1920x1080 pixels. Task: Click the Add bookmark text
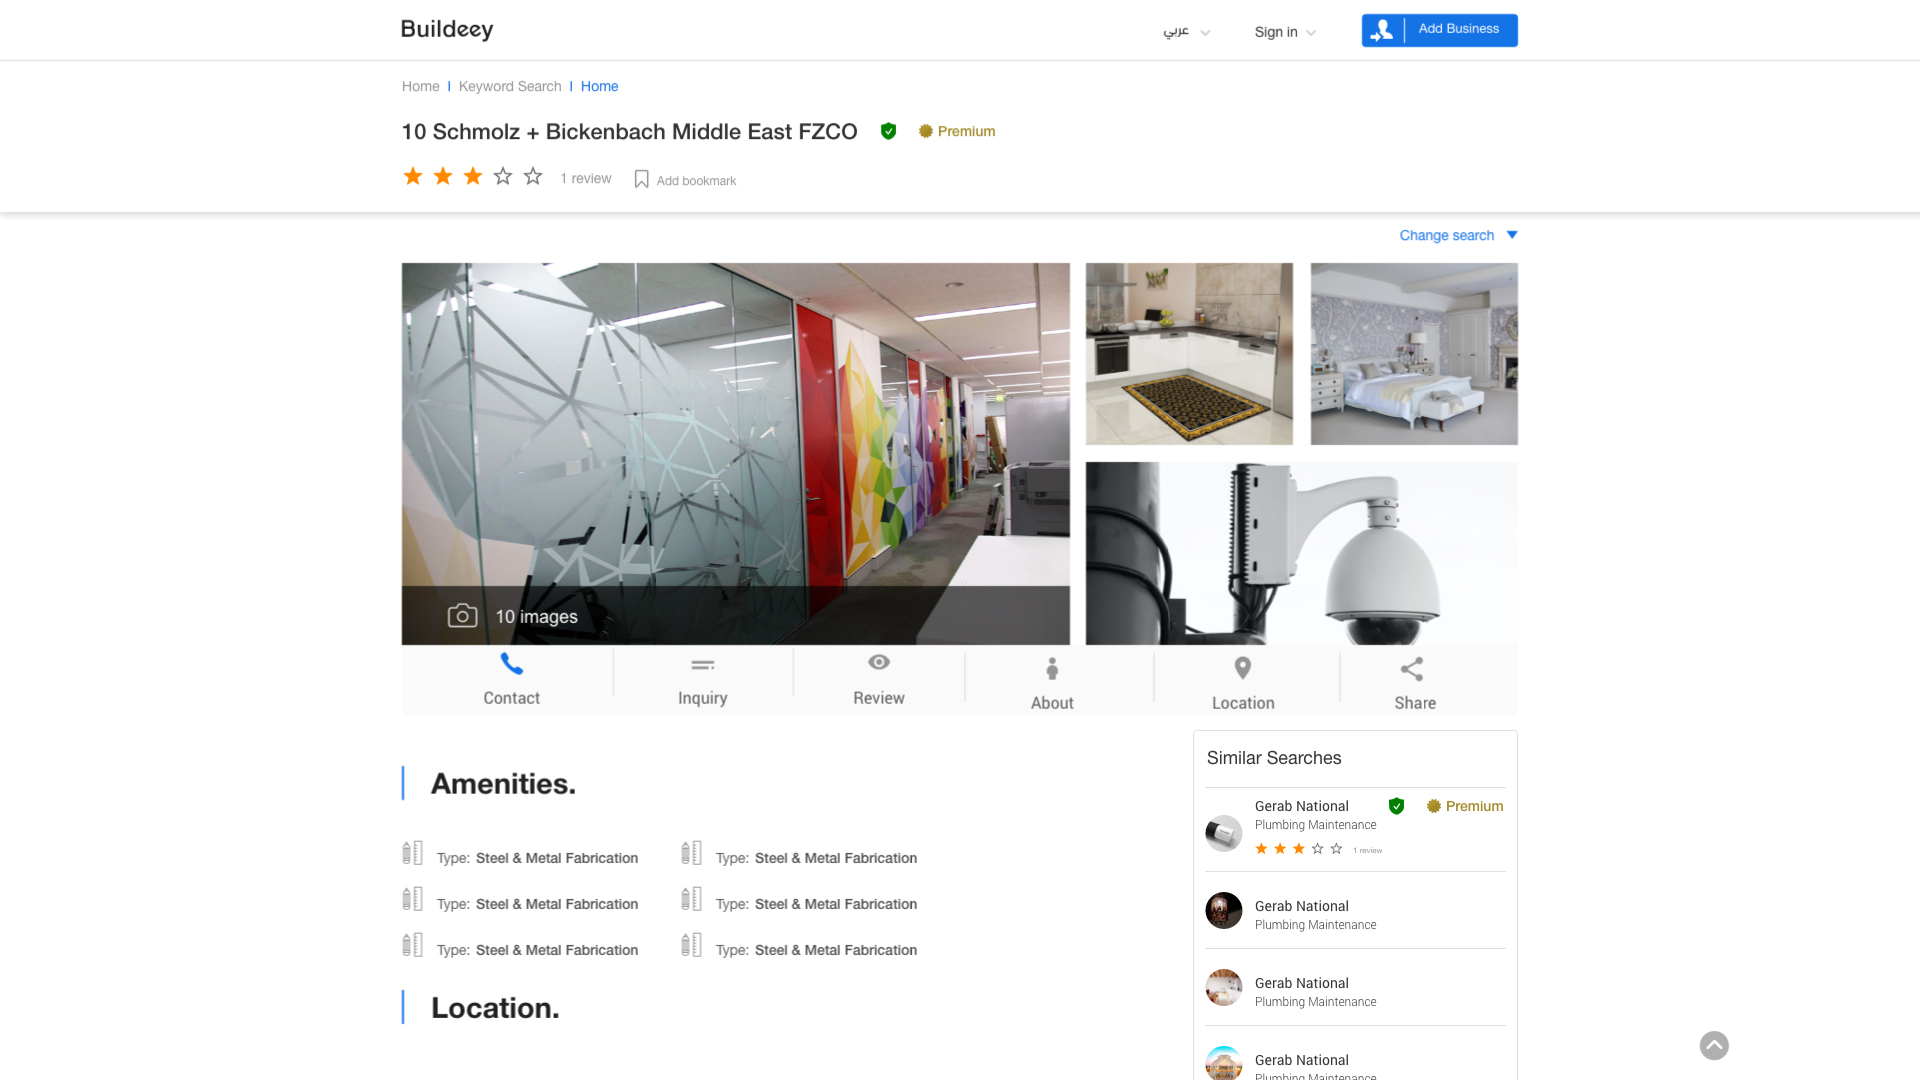(696, 181)
